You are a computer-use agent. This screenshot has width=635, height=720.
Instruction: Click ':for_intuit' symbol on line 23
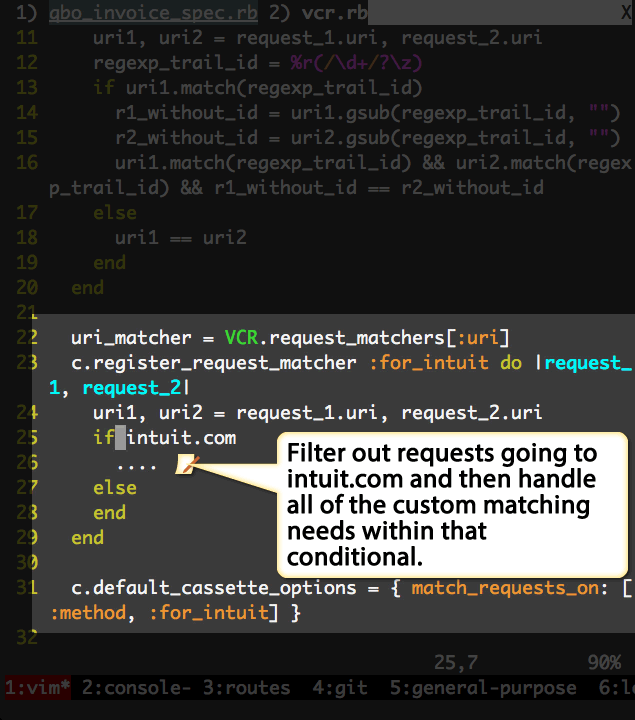coord(429,363)
